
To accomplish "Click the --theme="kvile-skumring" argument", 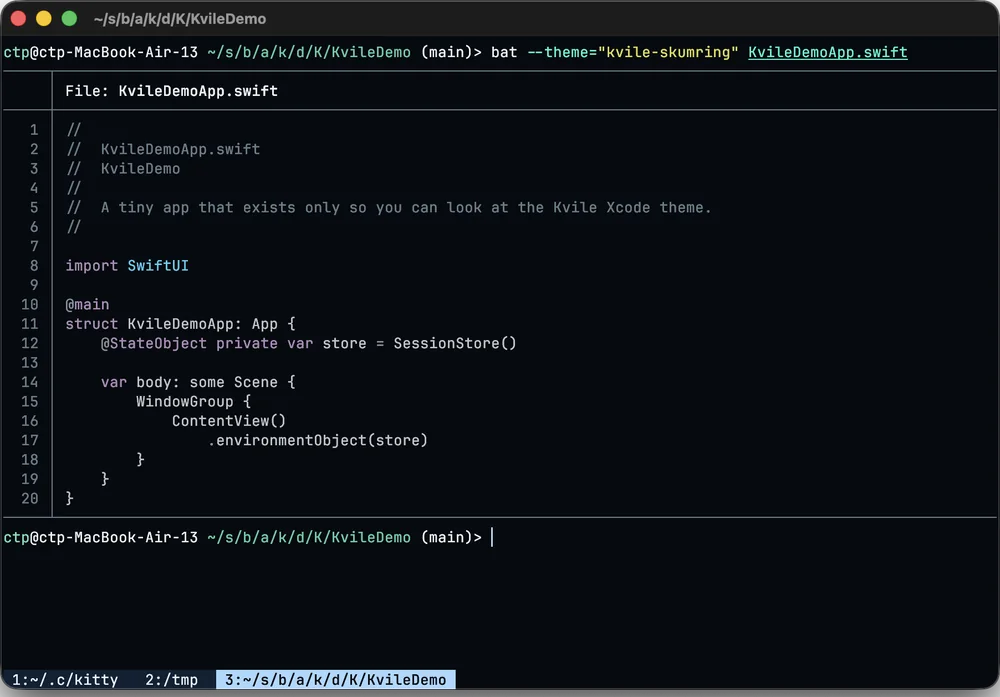I will [x=633, y=52].
